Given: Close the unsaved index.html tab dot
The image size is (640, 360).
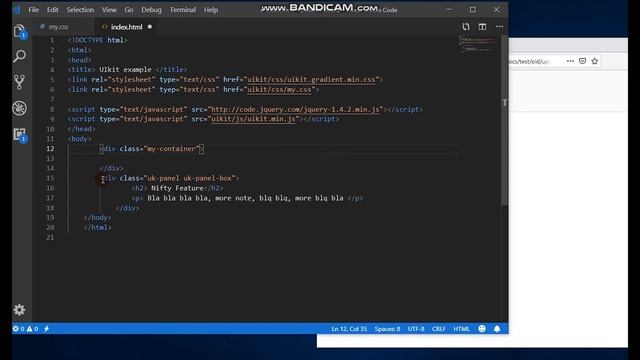Looking at the screenshot, I should point(150,27).
